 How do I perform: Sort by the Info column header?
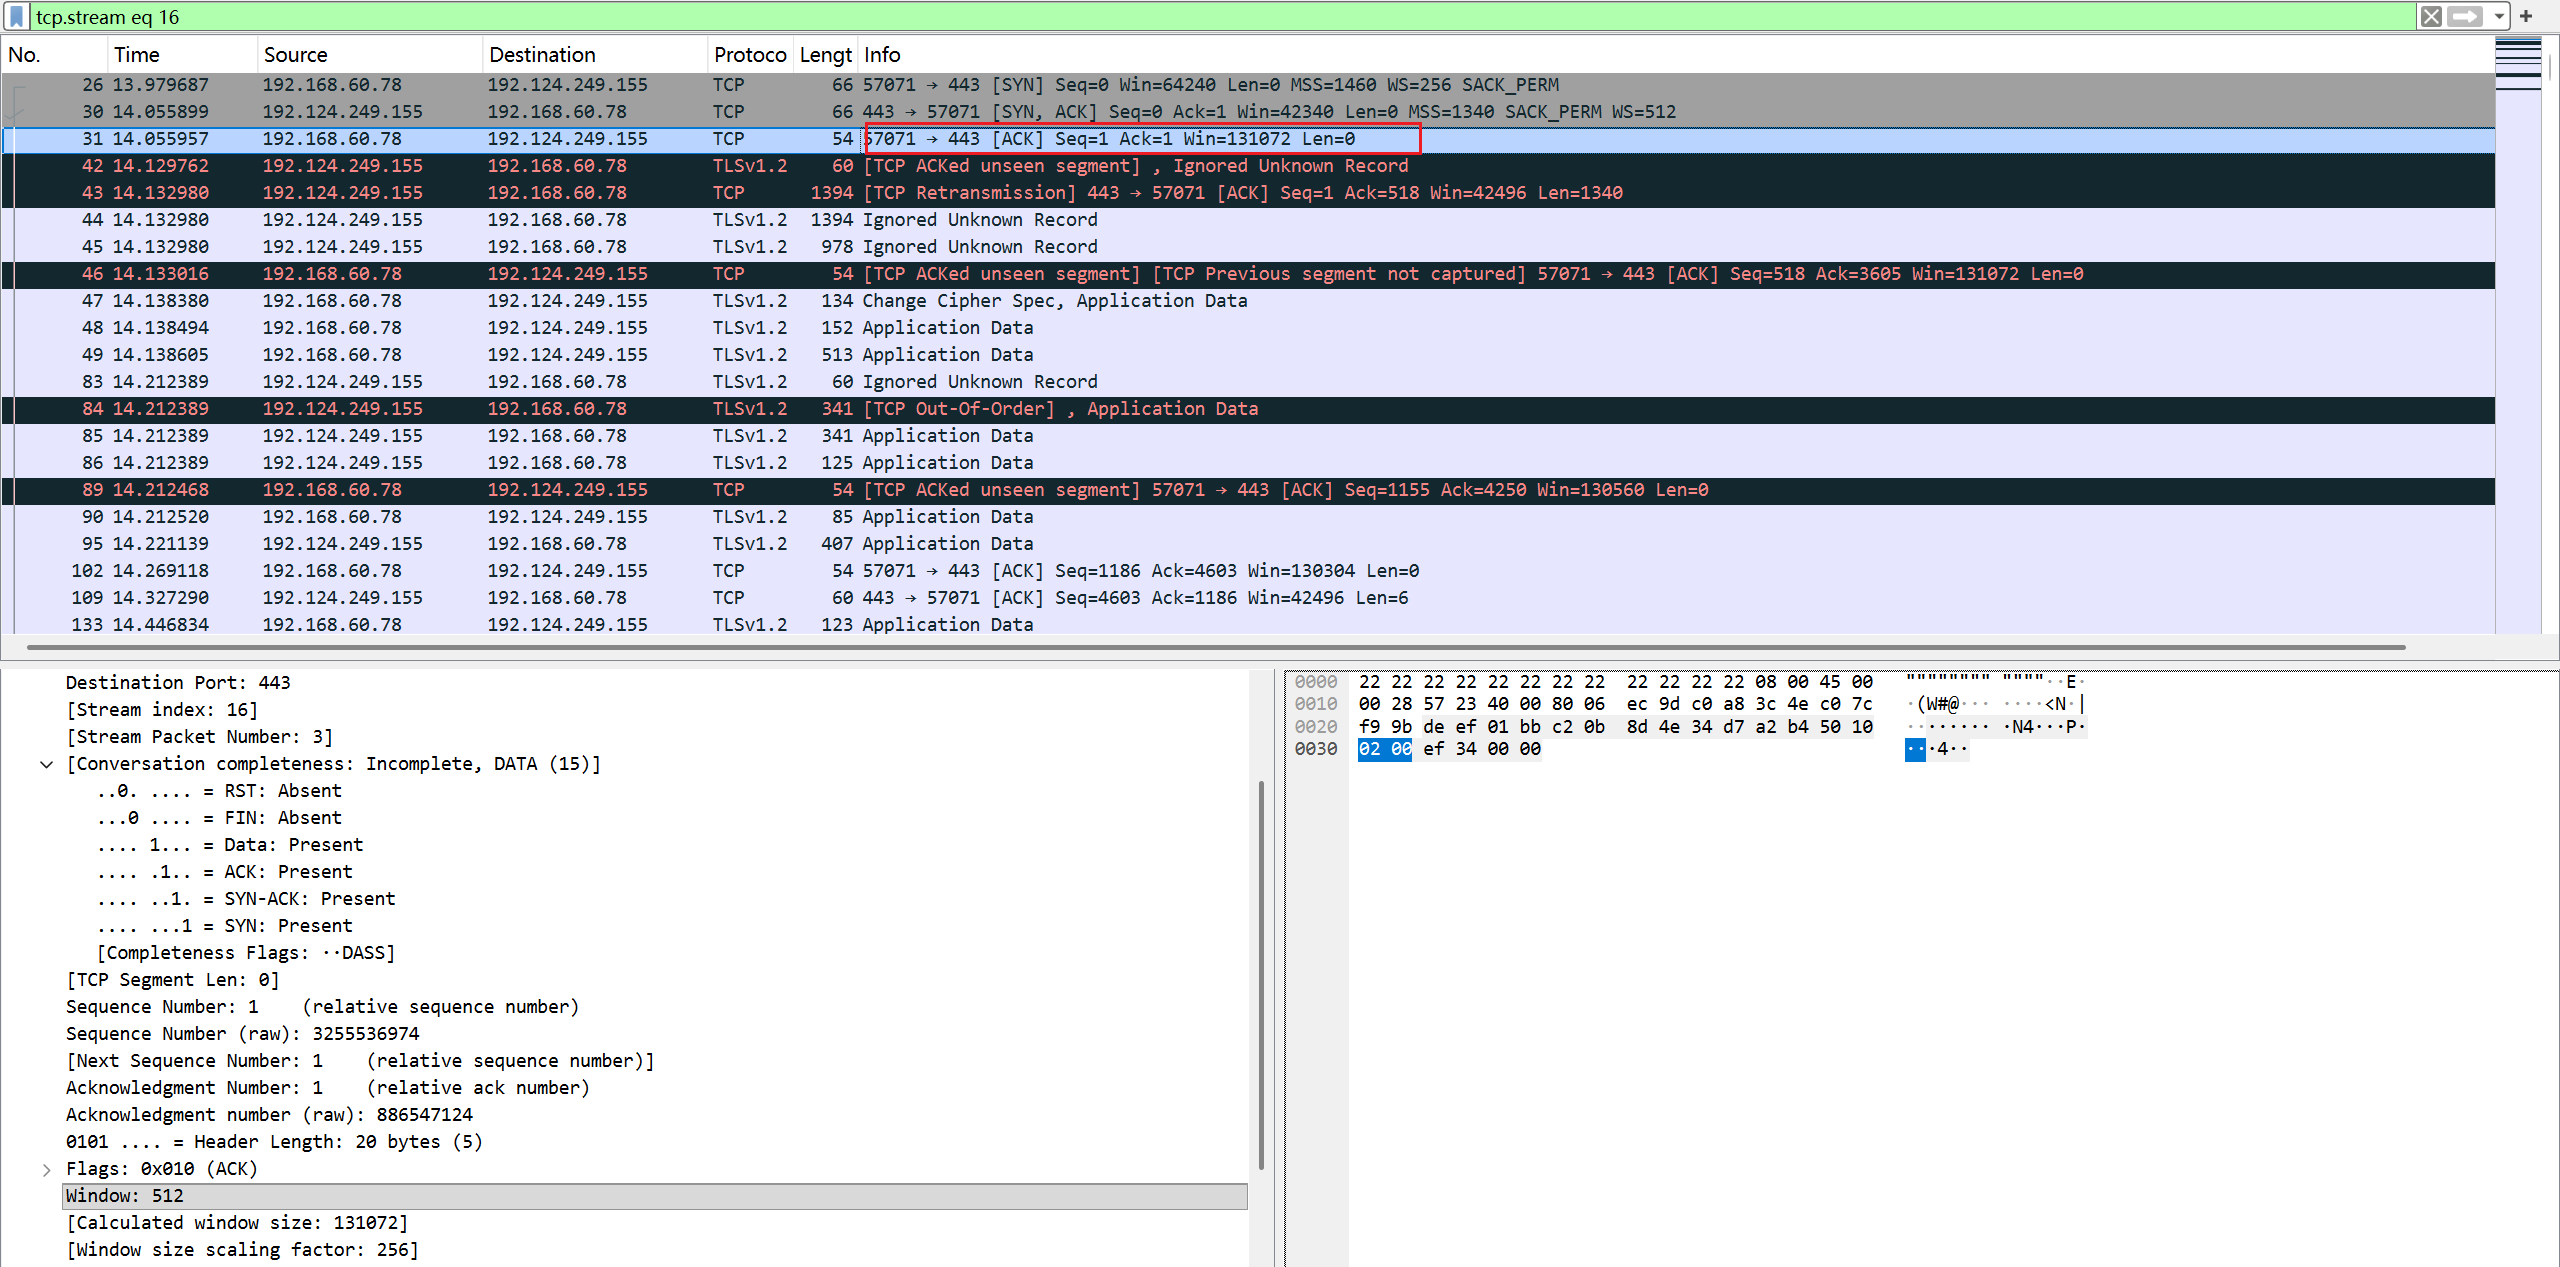1675,55
